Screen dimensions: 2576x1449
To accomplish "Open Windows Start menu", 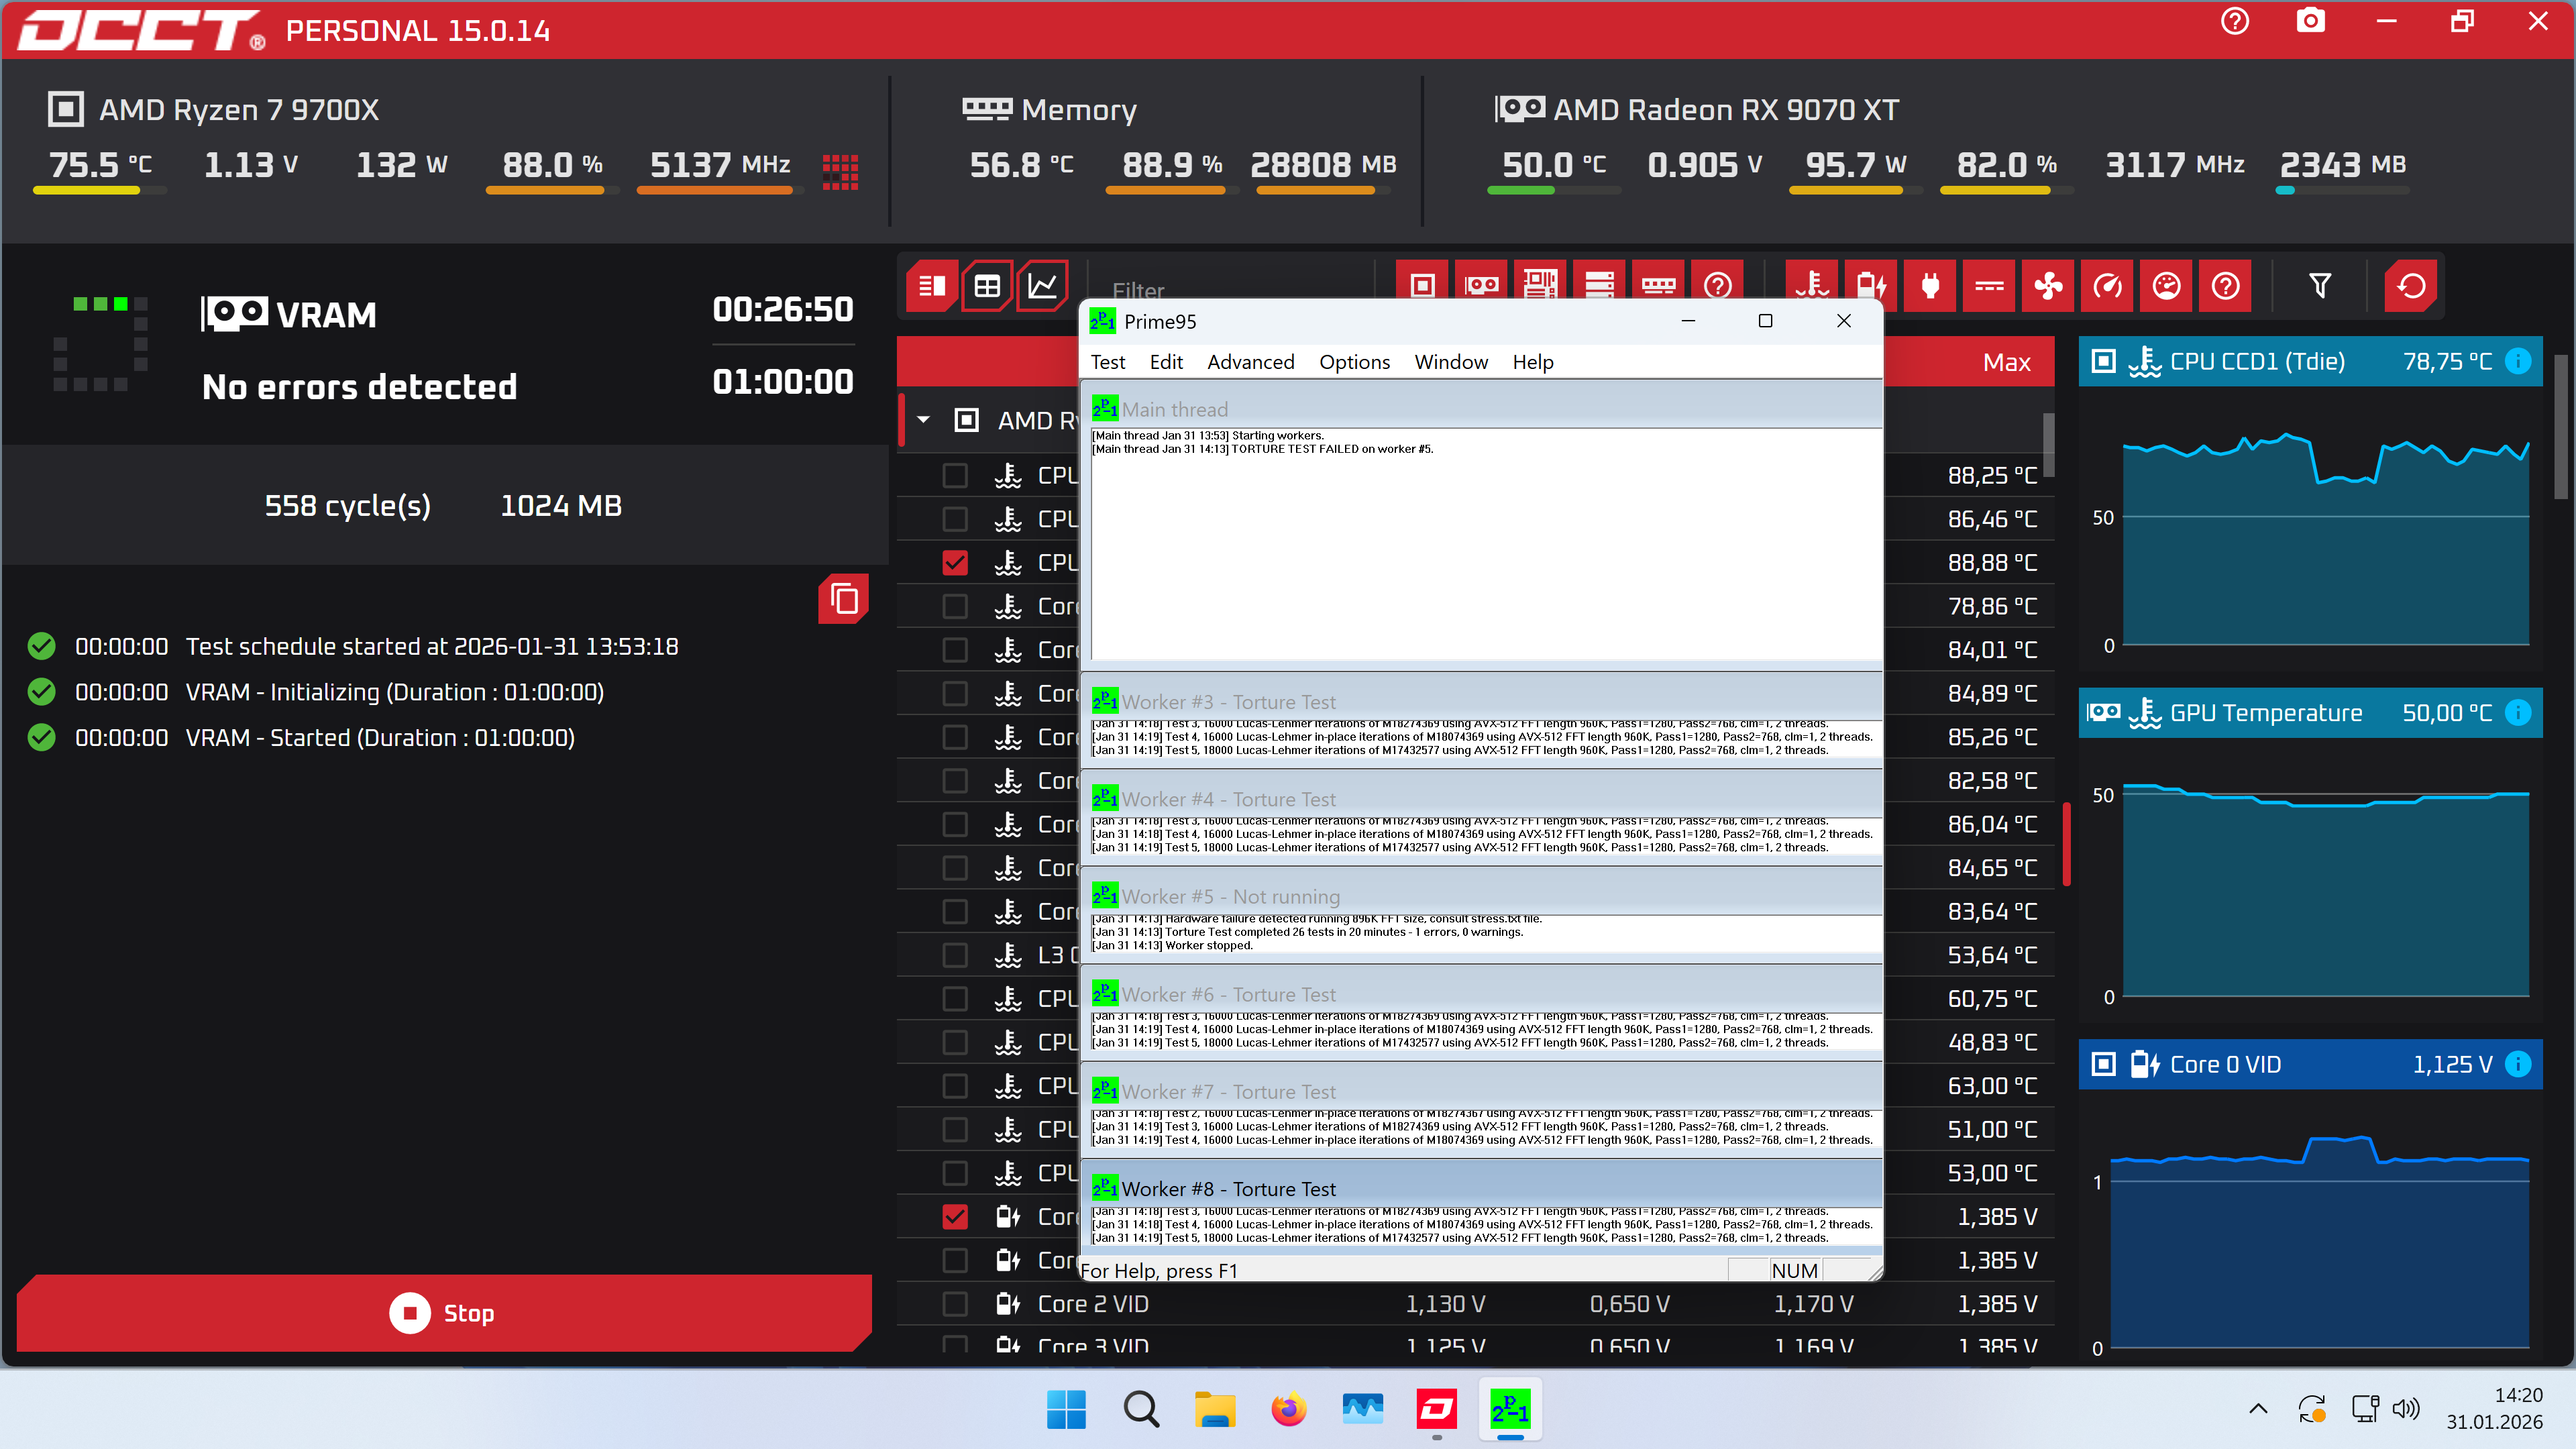I will [1066, 1410].
